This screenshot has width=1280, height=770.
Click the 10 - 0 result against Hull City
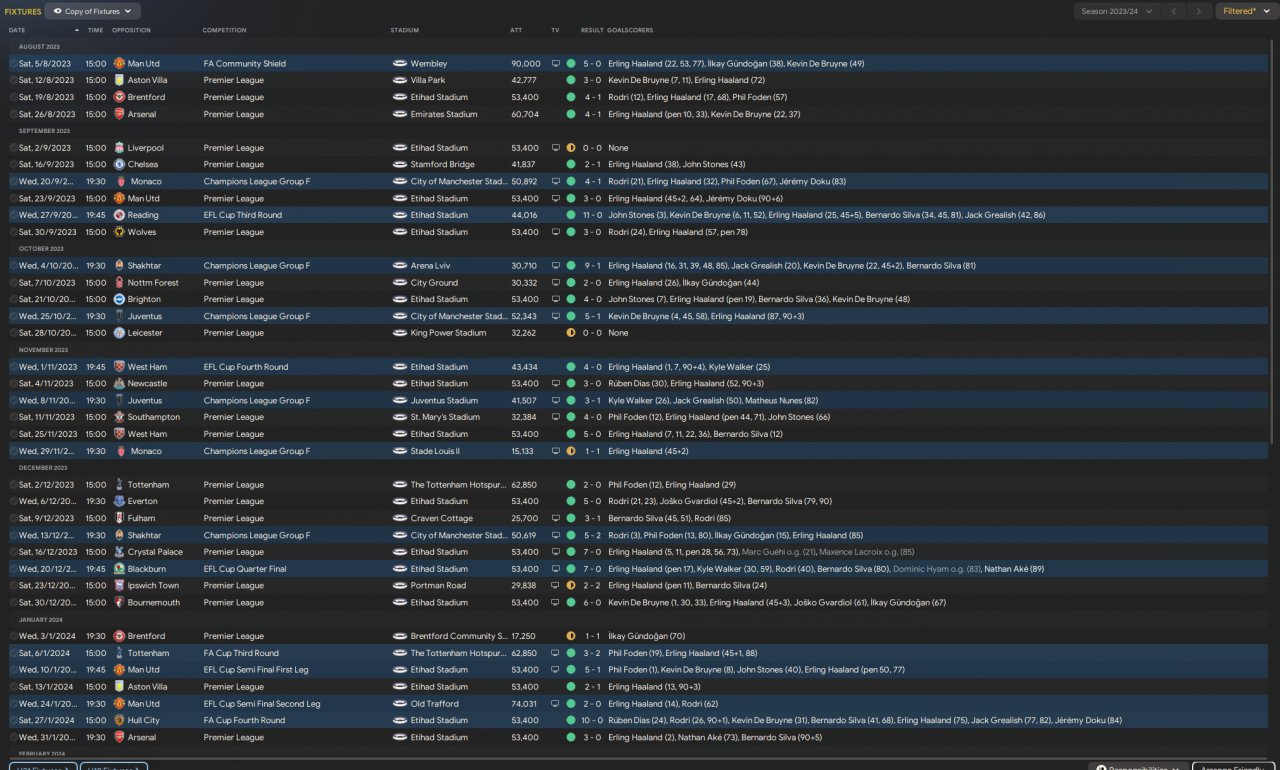pyautogui.click(x=592, y=720)
